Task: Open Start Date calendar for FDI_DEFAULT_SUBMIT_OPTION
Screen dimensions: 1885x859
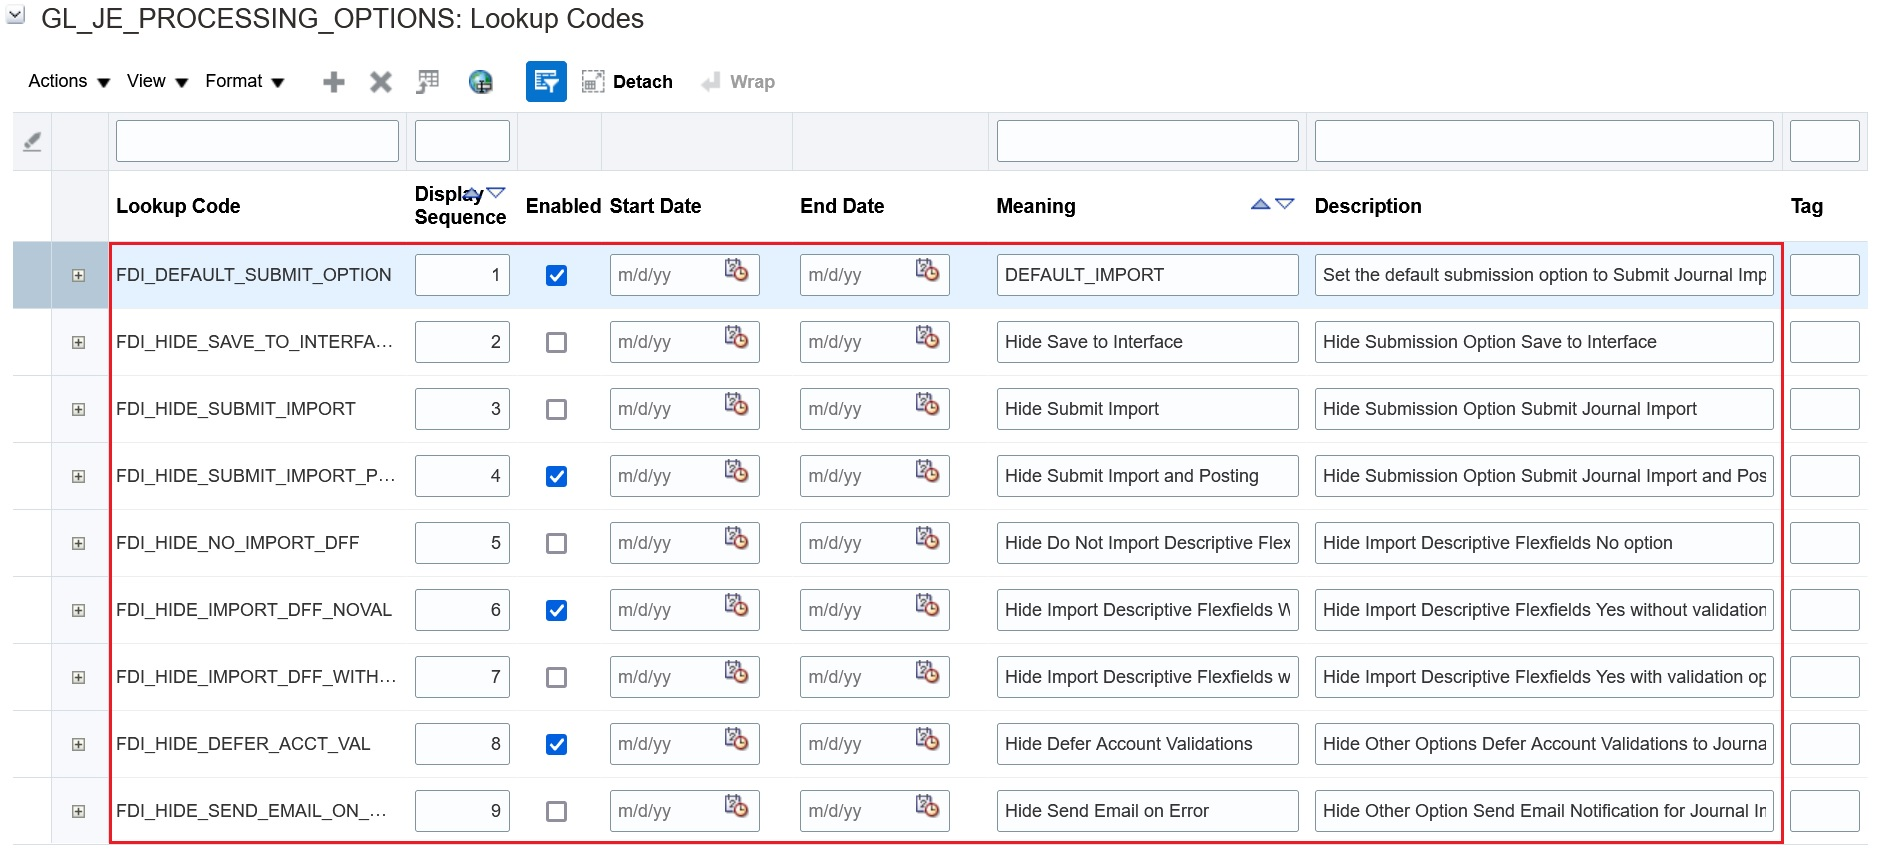Action: click(x=736, y=271)
